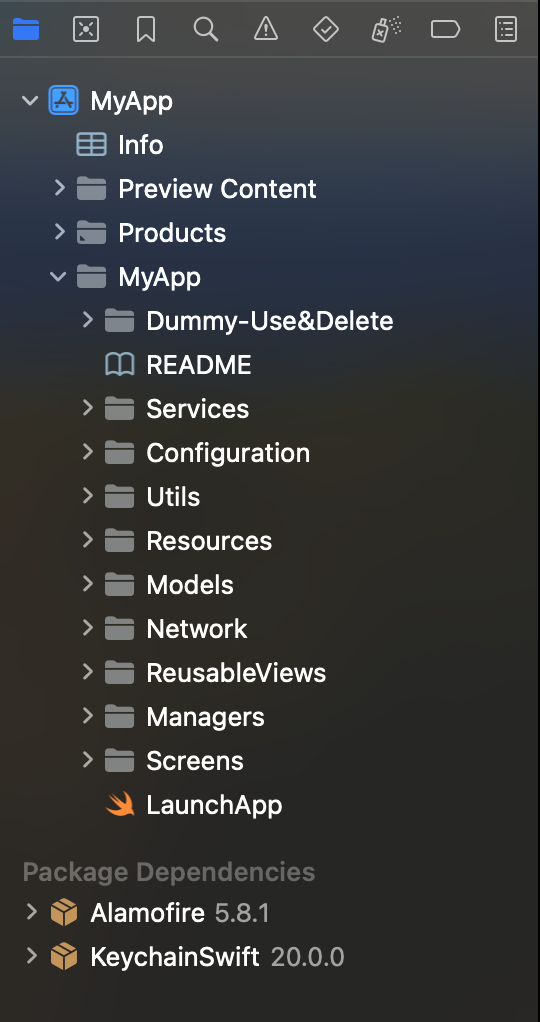The width and height of the screenshot is (540, 1022).
Task: Collapse the inner MyApp group
Action: [59, 276]
